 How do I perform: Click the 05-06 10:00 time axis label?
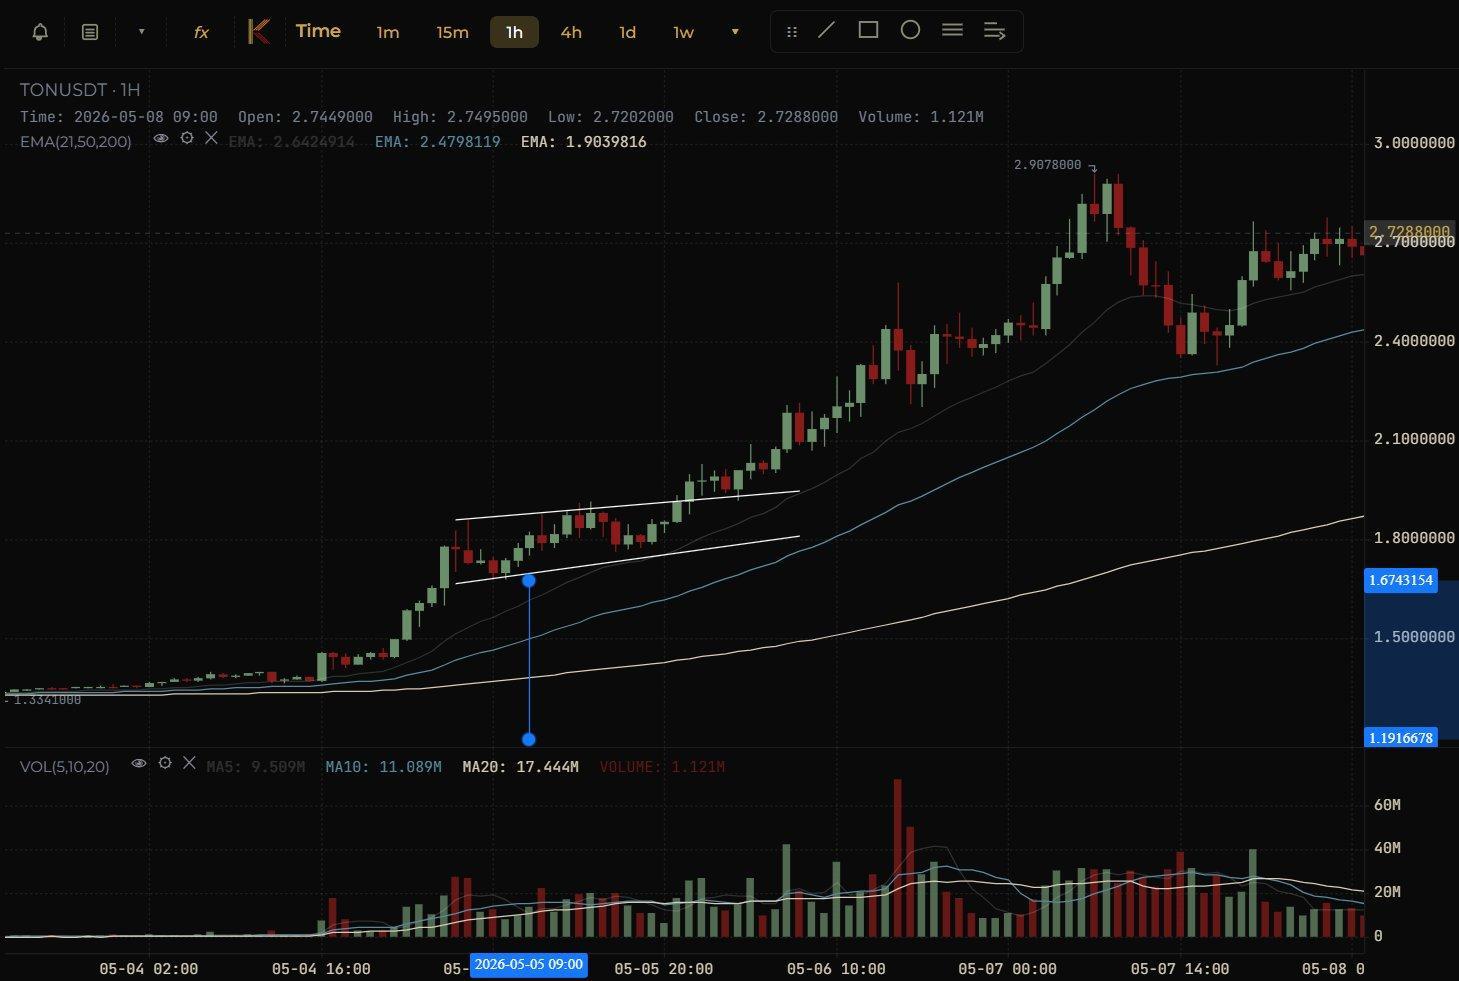click(836, 969)
